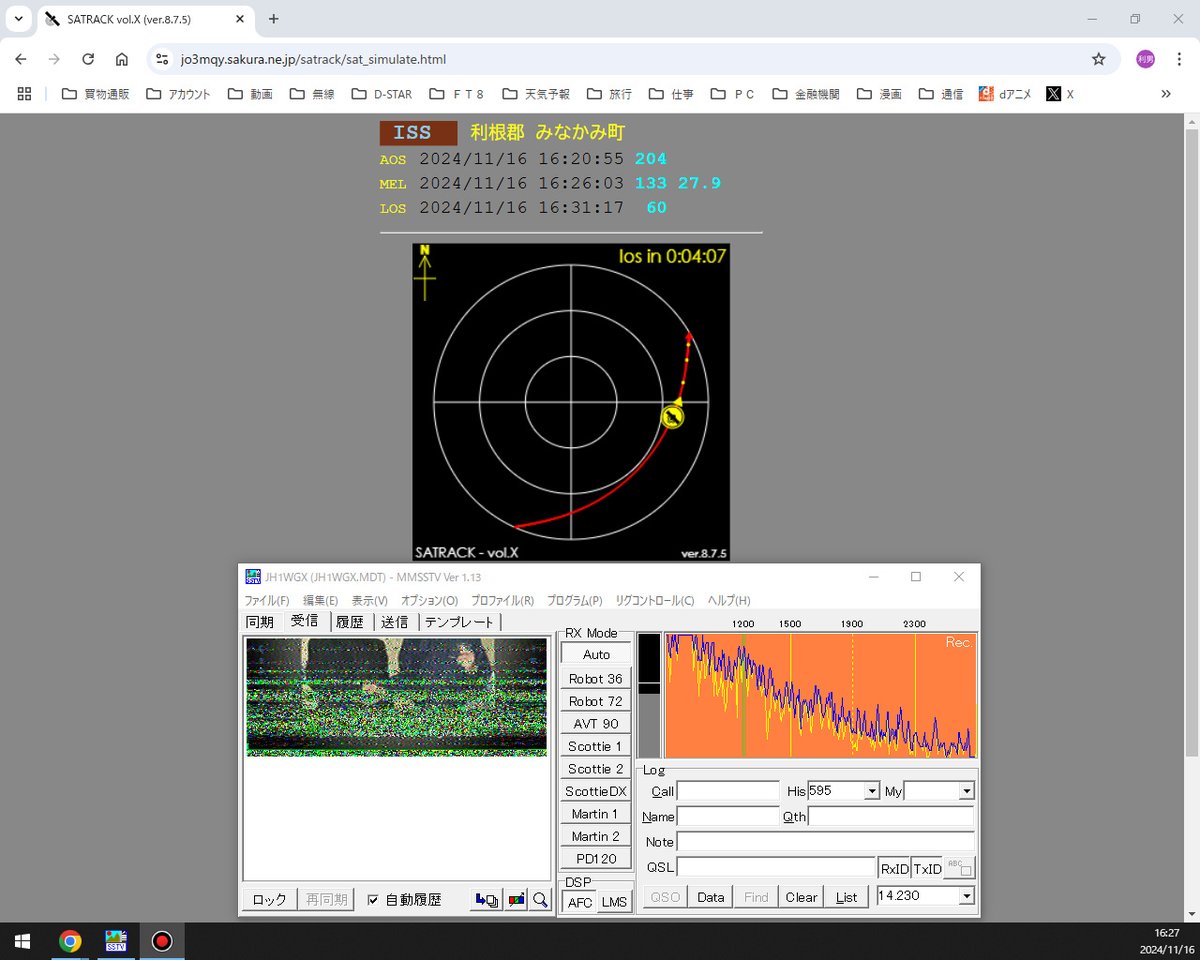Viewport: 1200px width, 960px height.
Task: Expand the His report dropdown
Action: [x=872, y=791]
